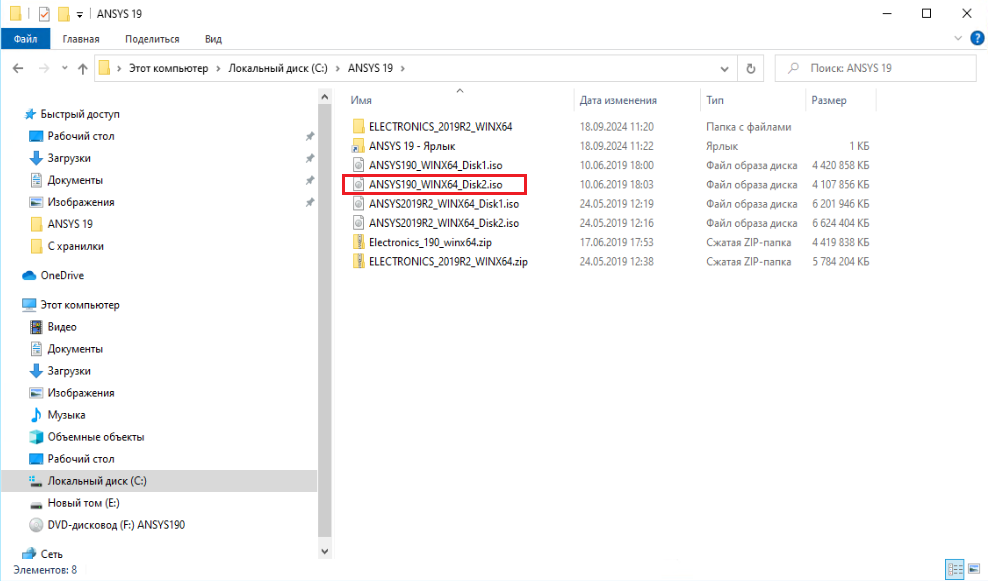Viewport: 988px width, 581px height.
Task: Open the ANSYS 19 folder in navigation pane
Action: 69,224
